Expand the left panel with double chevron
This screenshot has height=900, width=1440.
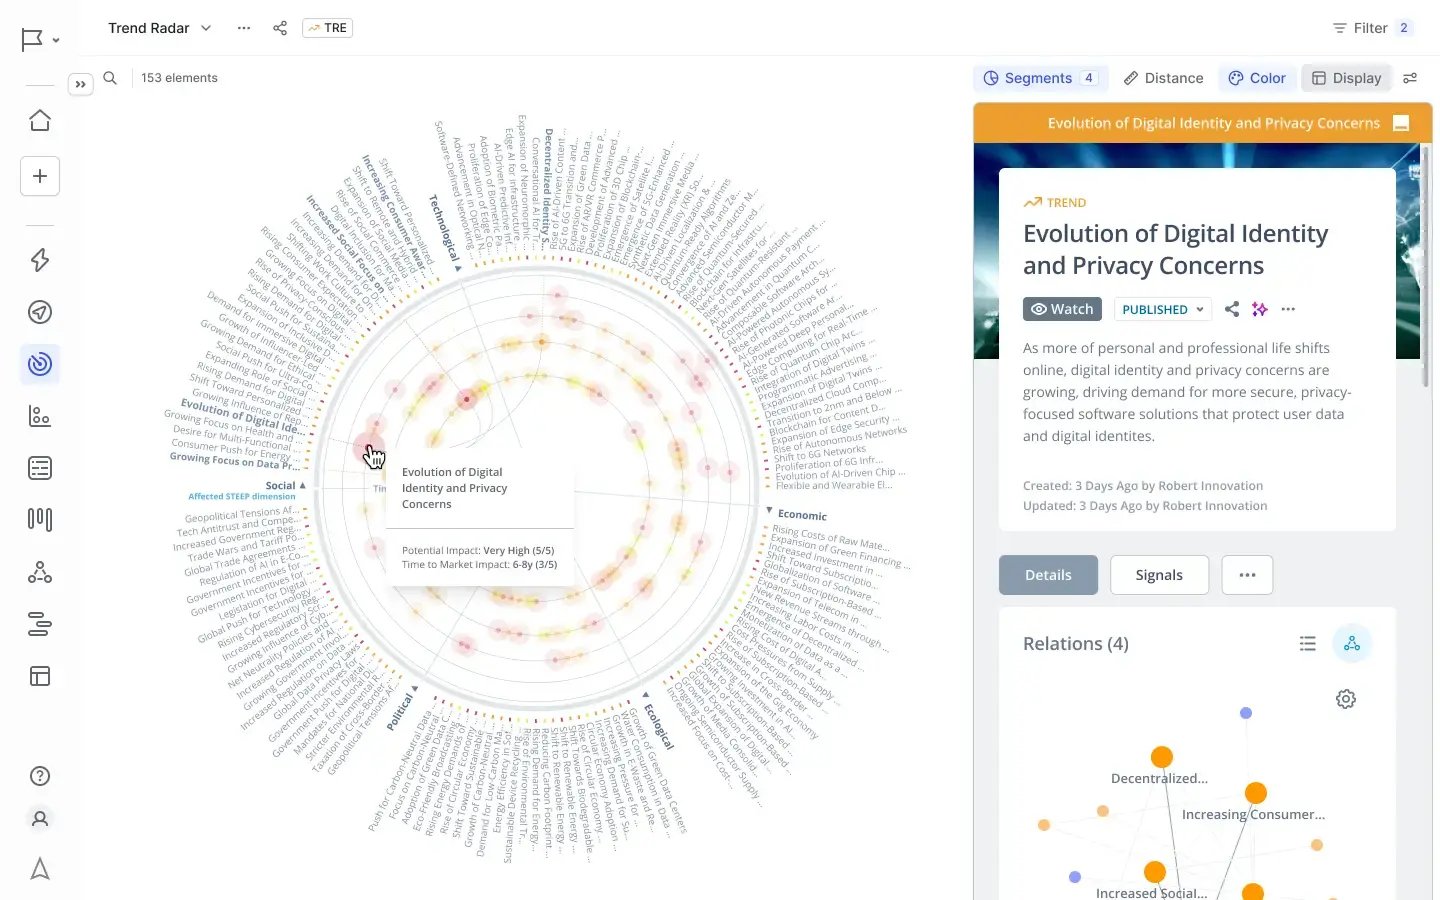pos(81,85)
